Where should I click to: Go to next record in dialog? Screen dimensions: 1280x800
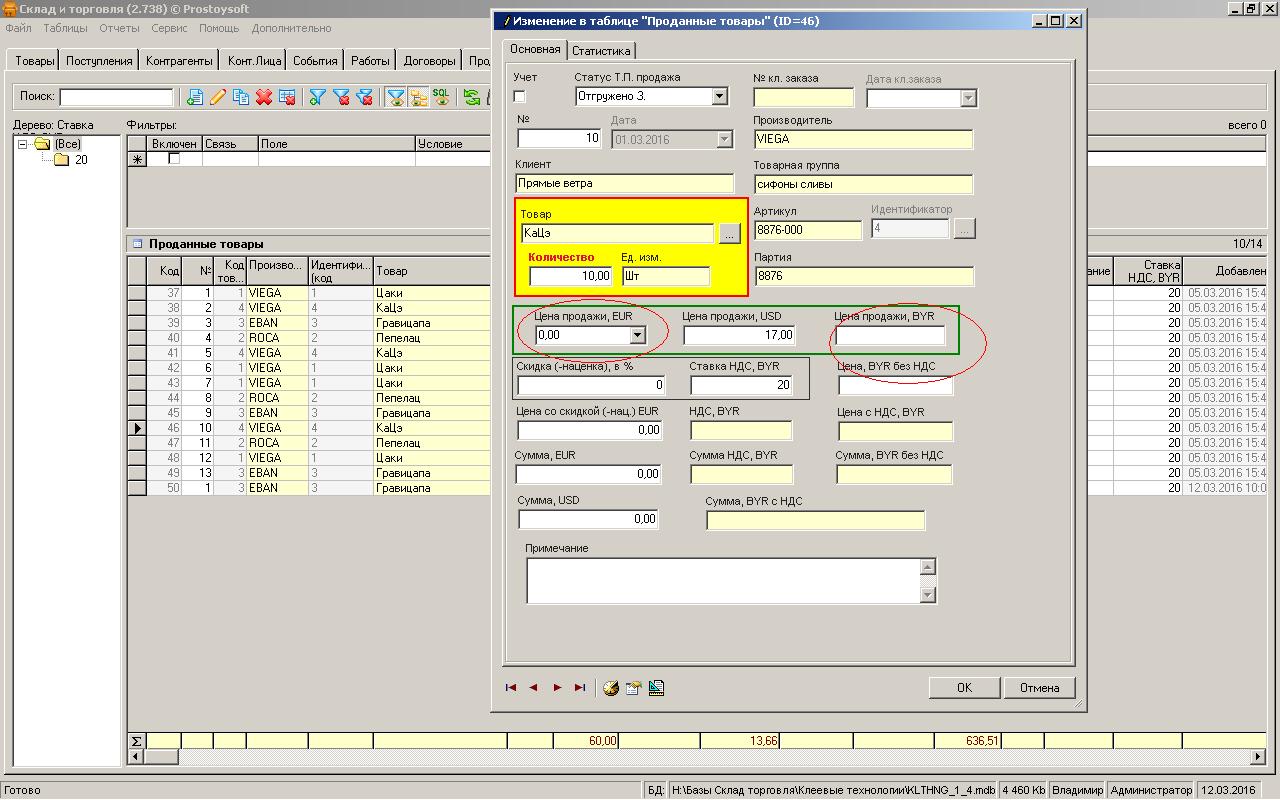pyautogui.click(x=557, y=688)
